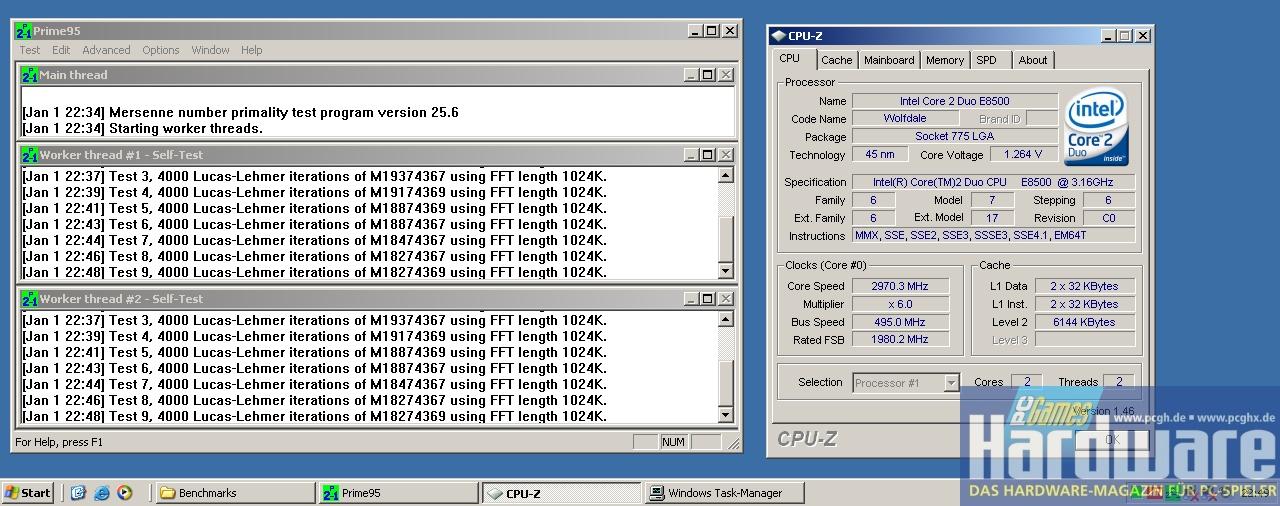Click the Start button

[28, 492]
